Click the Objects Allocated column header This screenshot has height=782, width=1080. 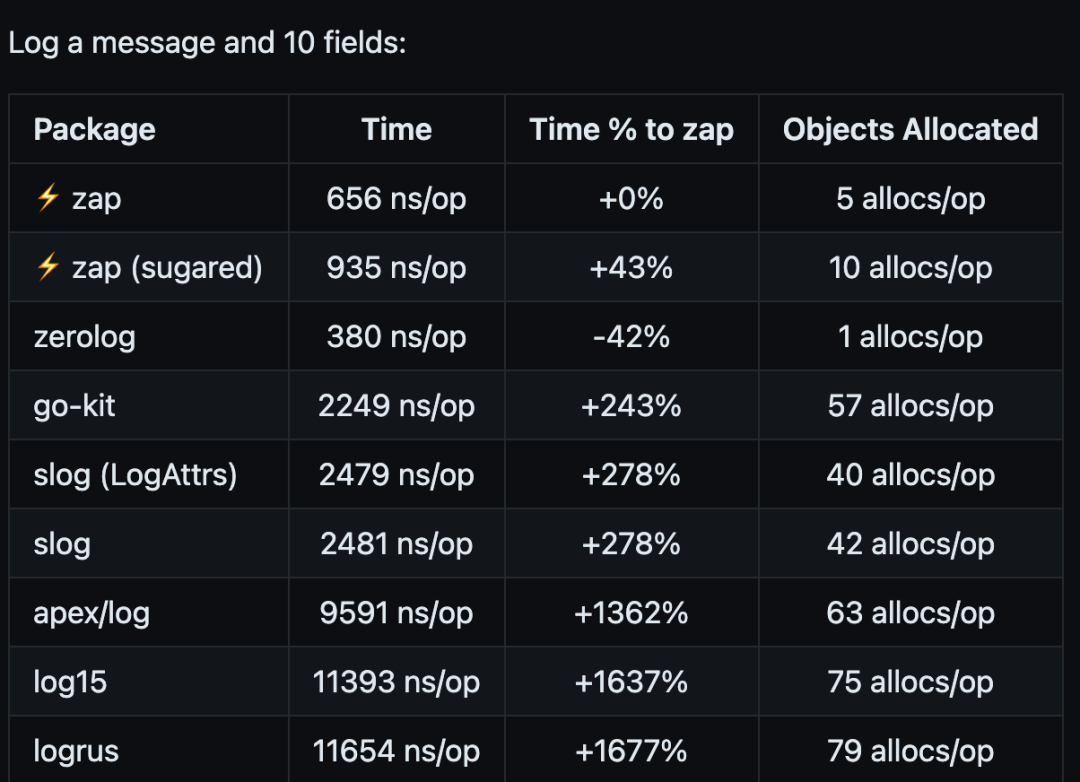(x=910, y=129)
